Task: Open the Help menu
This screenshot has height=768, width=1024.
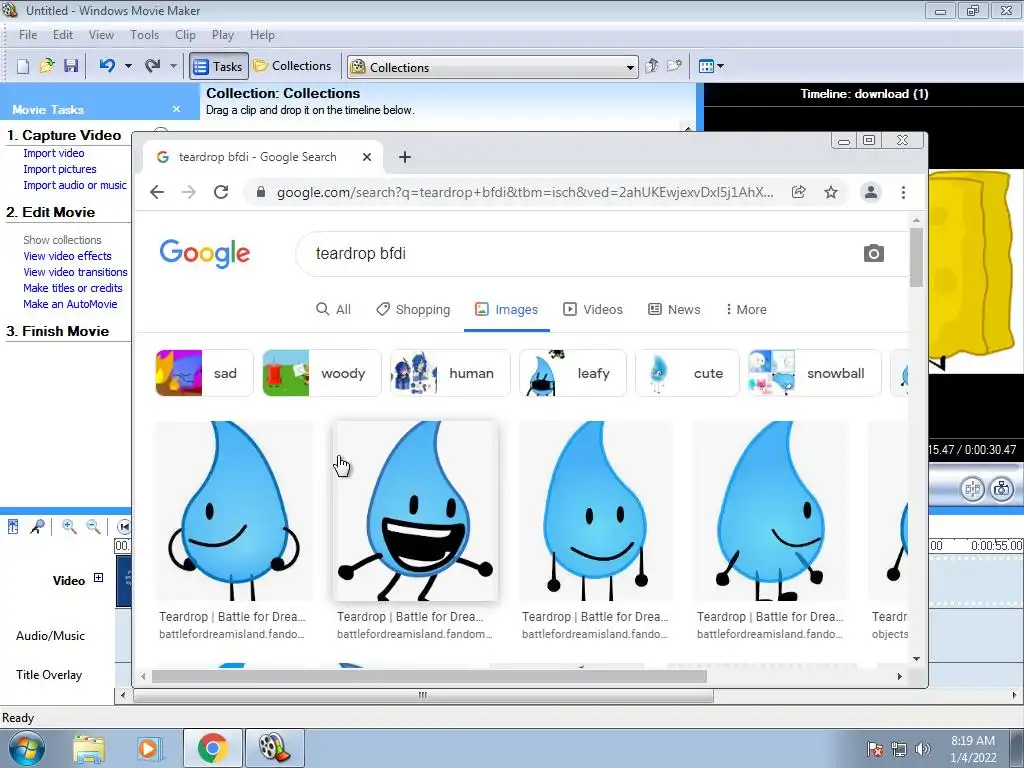Action: click(262, 35)
